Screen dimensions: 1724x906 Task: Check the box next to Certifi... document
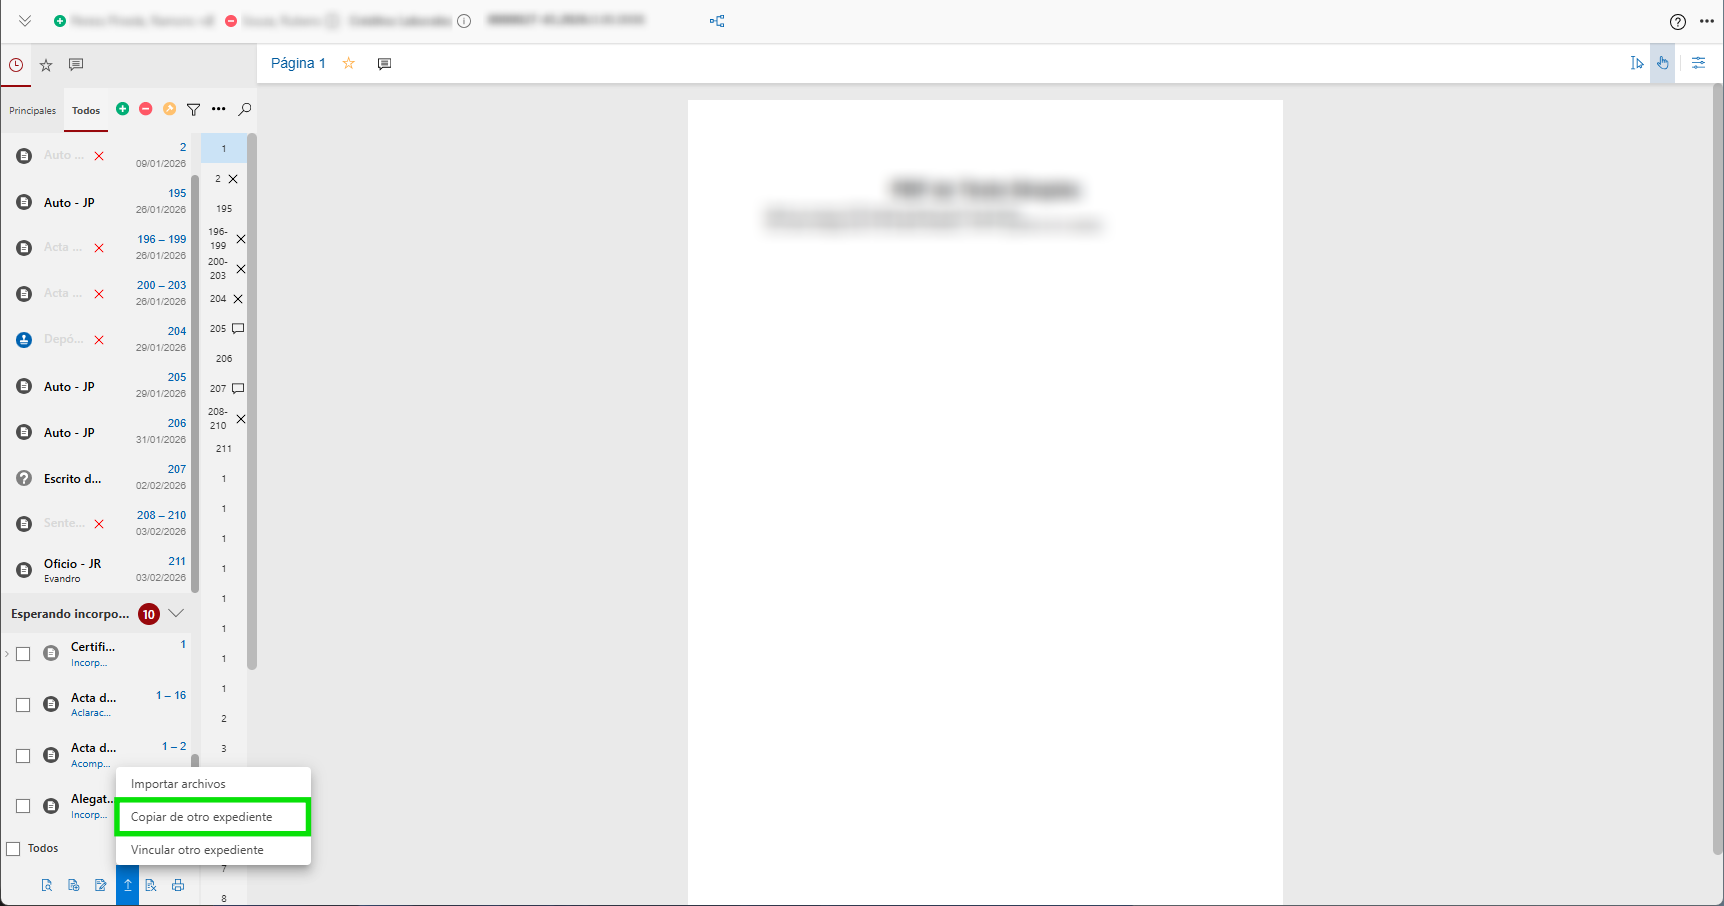coord(23,654)
